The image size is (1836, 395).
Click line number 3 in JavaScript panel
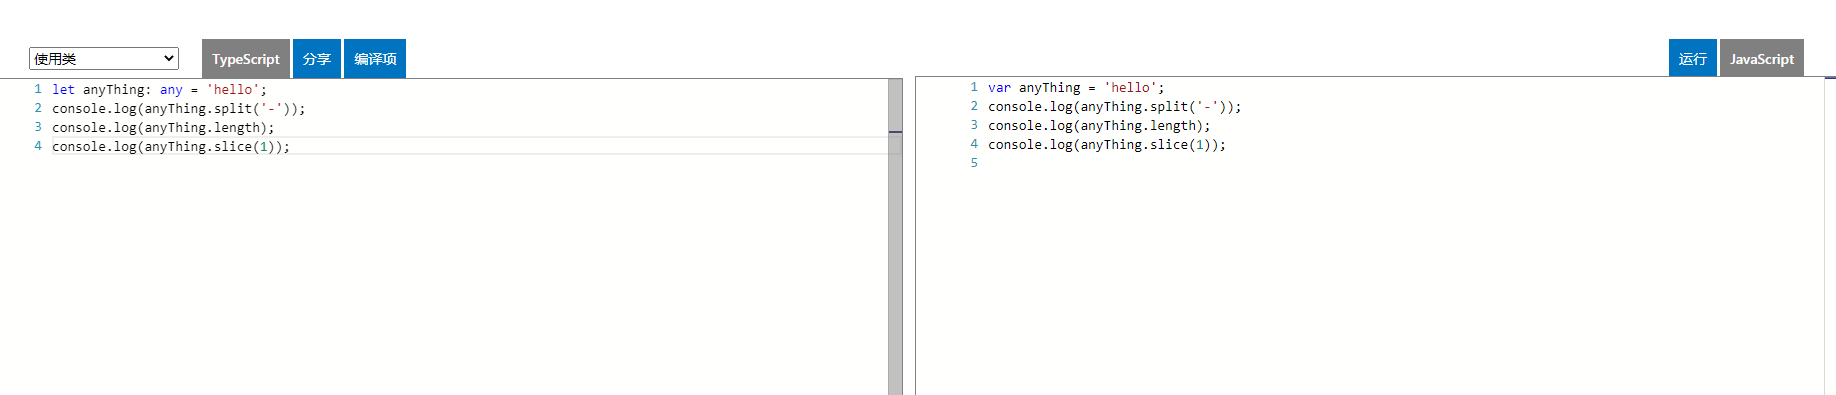(974, 125)
